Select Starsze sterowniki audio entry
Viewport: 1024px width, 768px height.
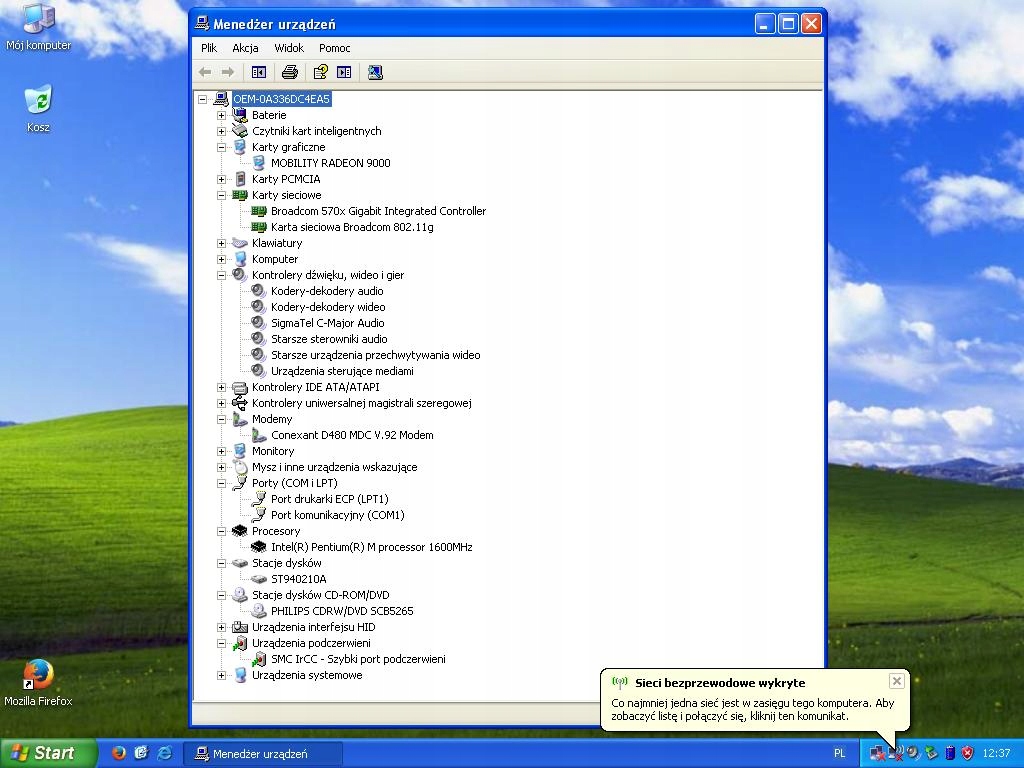(x=329, y=339)
